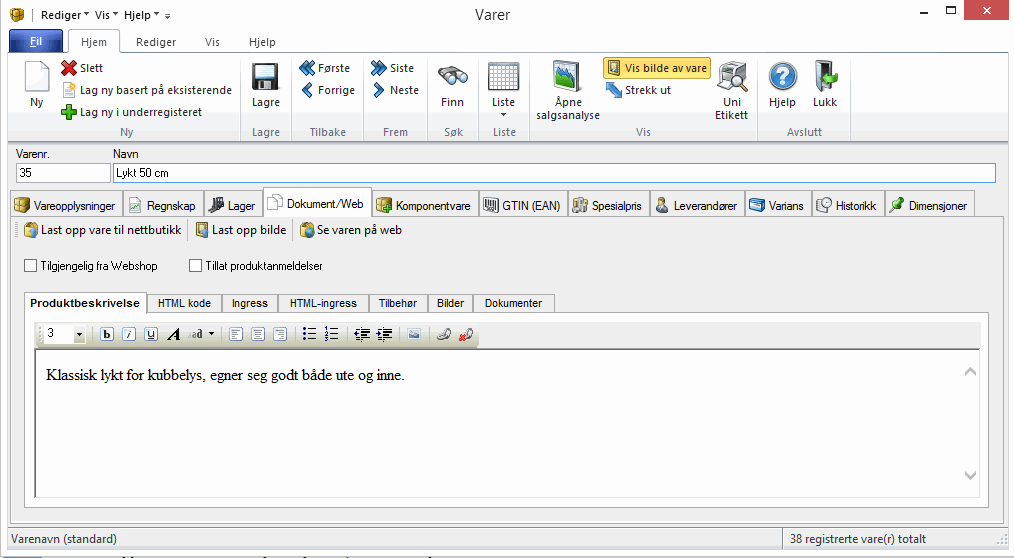Viewport: 1014px width, 558px height.
Task: Click Last opp vare til nettbutikk
Action: (x=102, y=230)
